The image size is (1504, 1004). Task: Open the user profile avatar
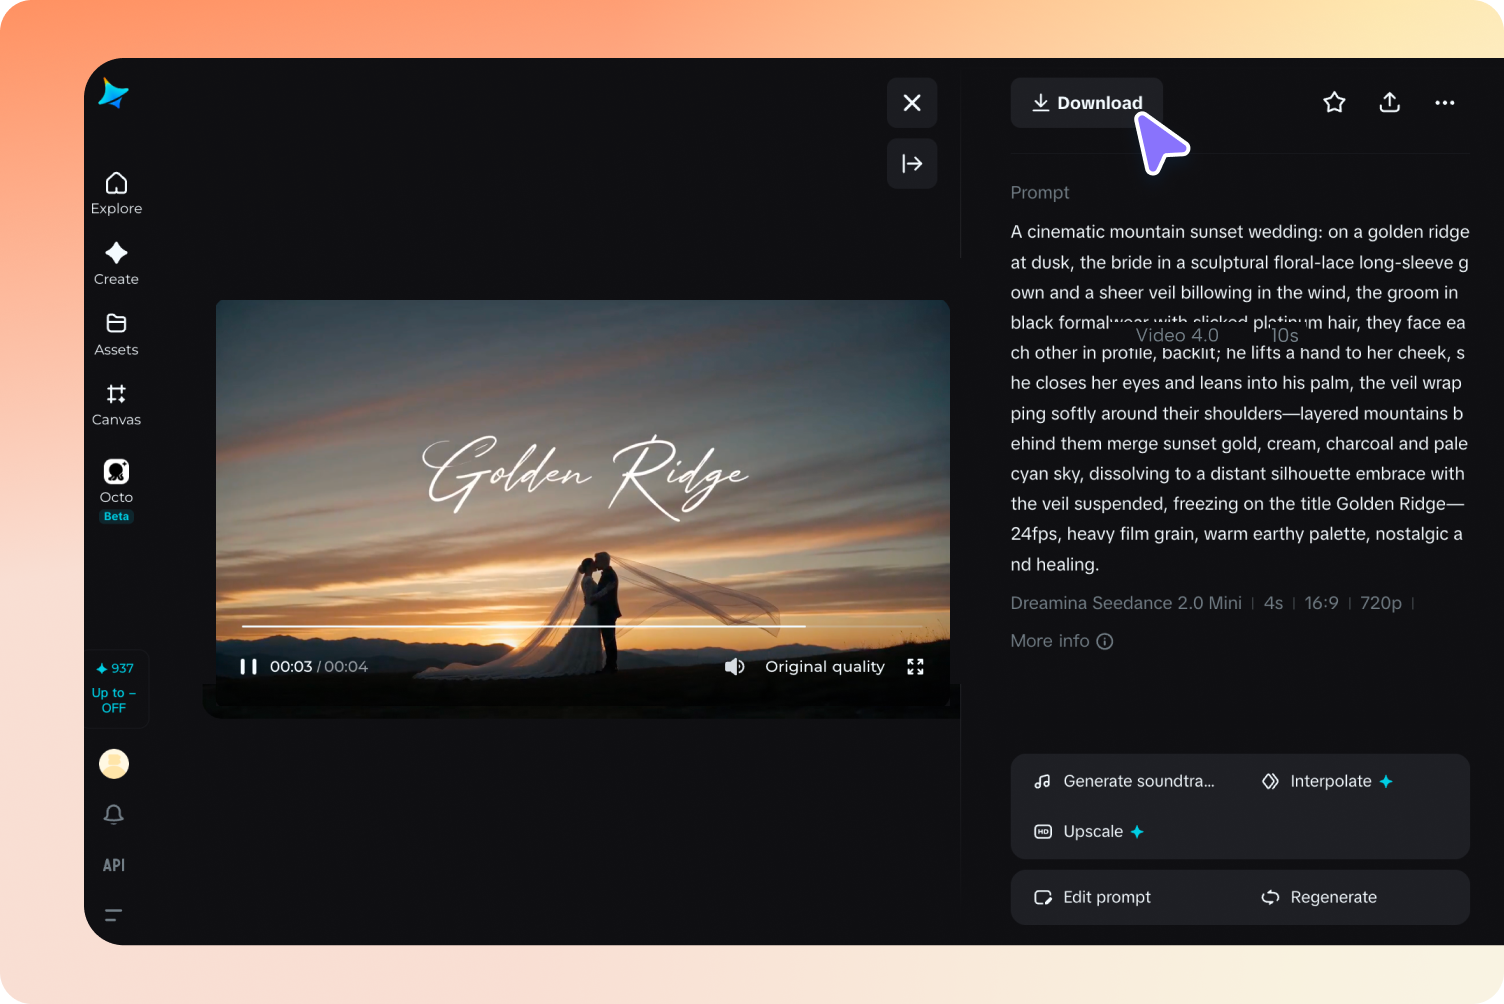click(x=114, y=764)
